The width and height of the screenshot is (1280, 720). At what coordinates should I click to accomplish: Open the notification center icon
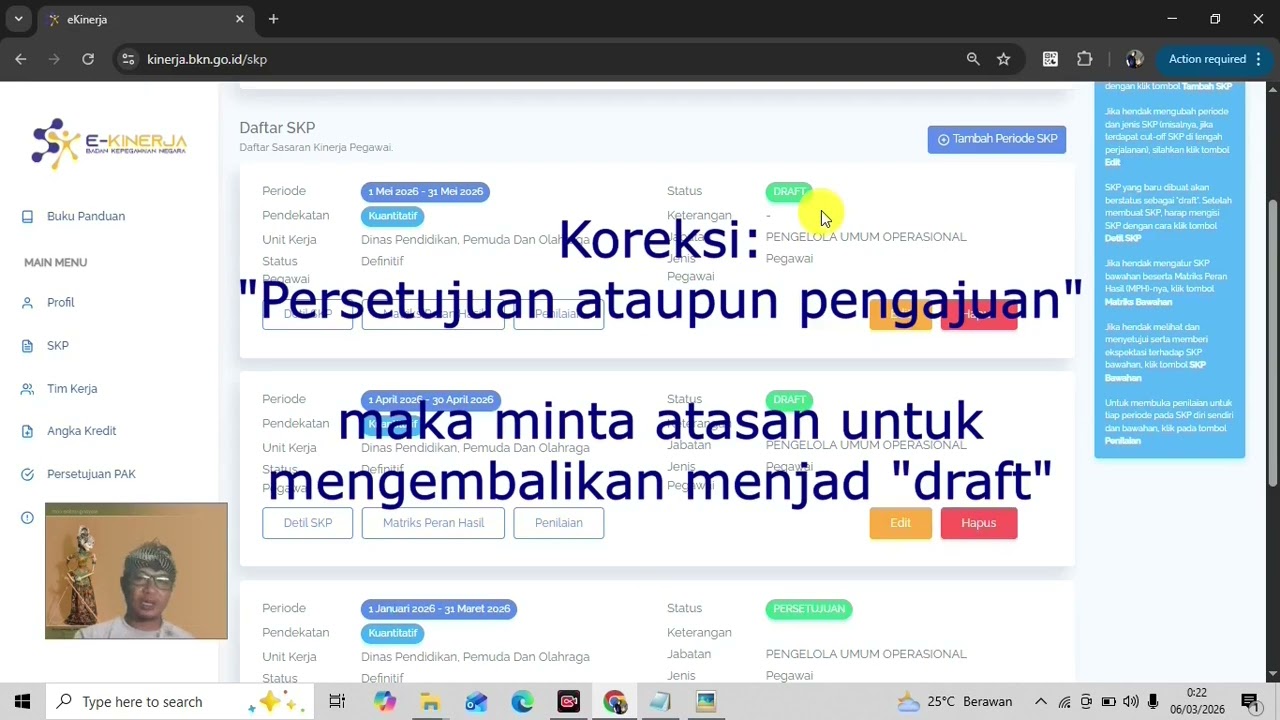pos(1249,702)
